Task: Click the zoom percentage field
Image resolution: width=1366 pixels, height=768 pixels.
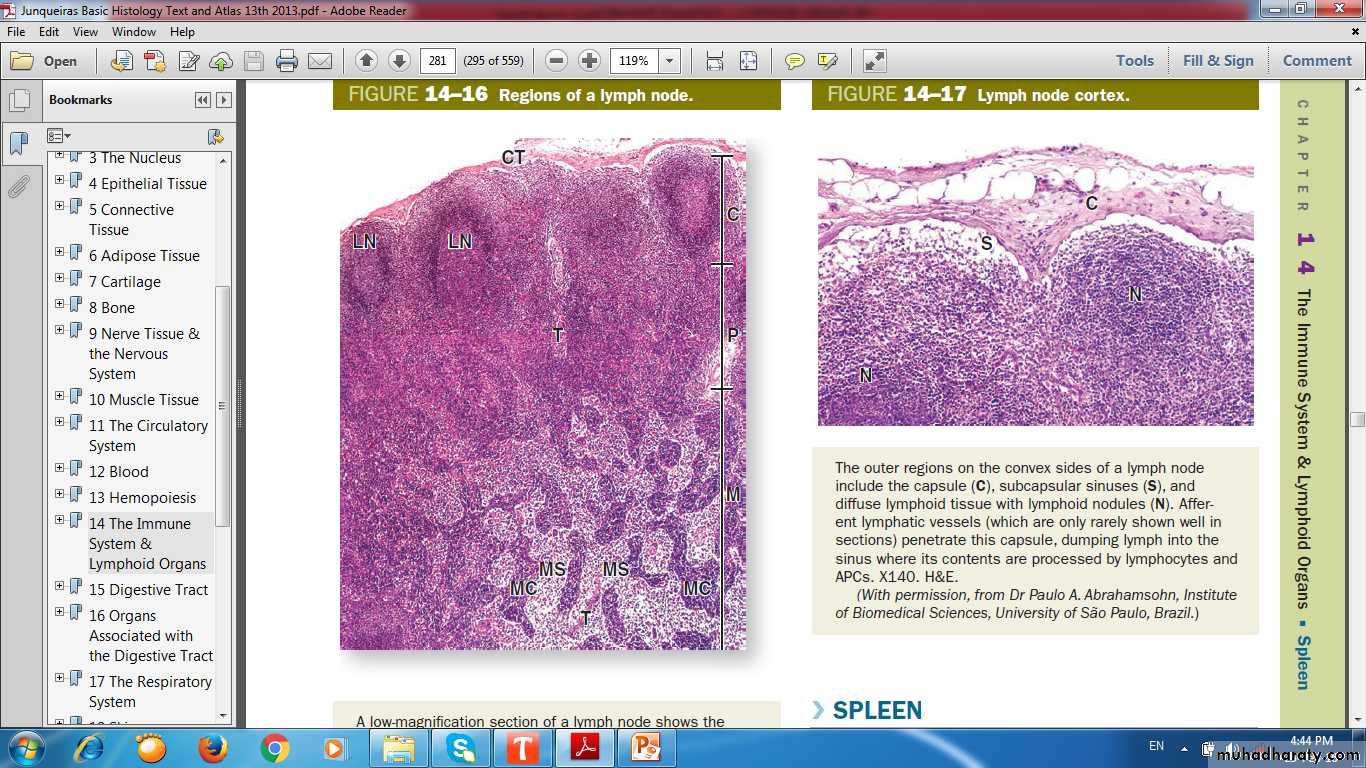Action: click(634, 61)
